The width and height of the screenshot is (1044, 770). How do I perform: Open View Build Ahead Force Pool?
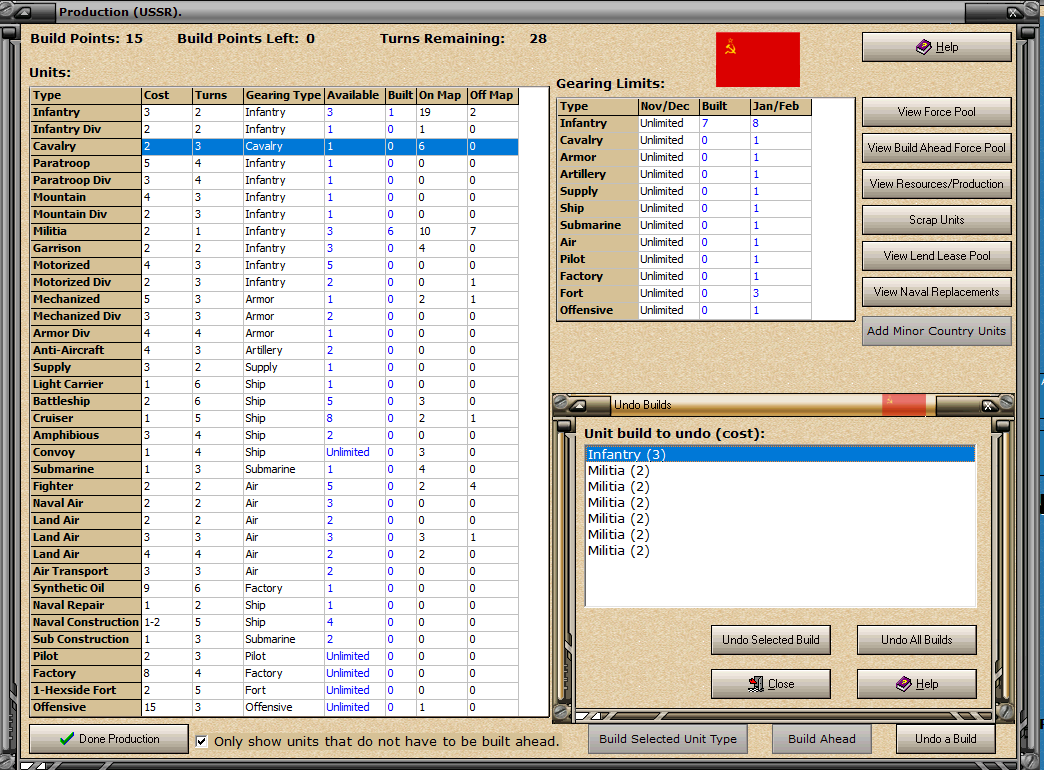(x=936, y=148)
